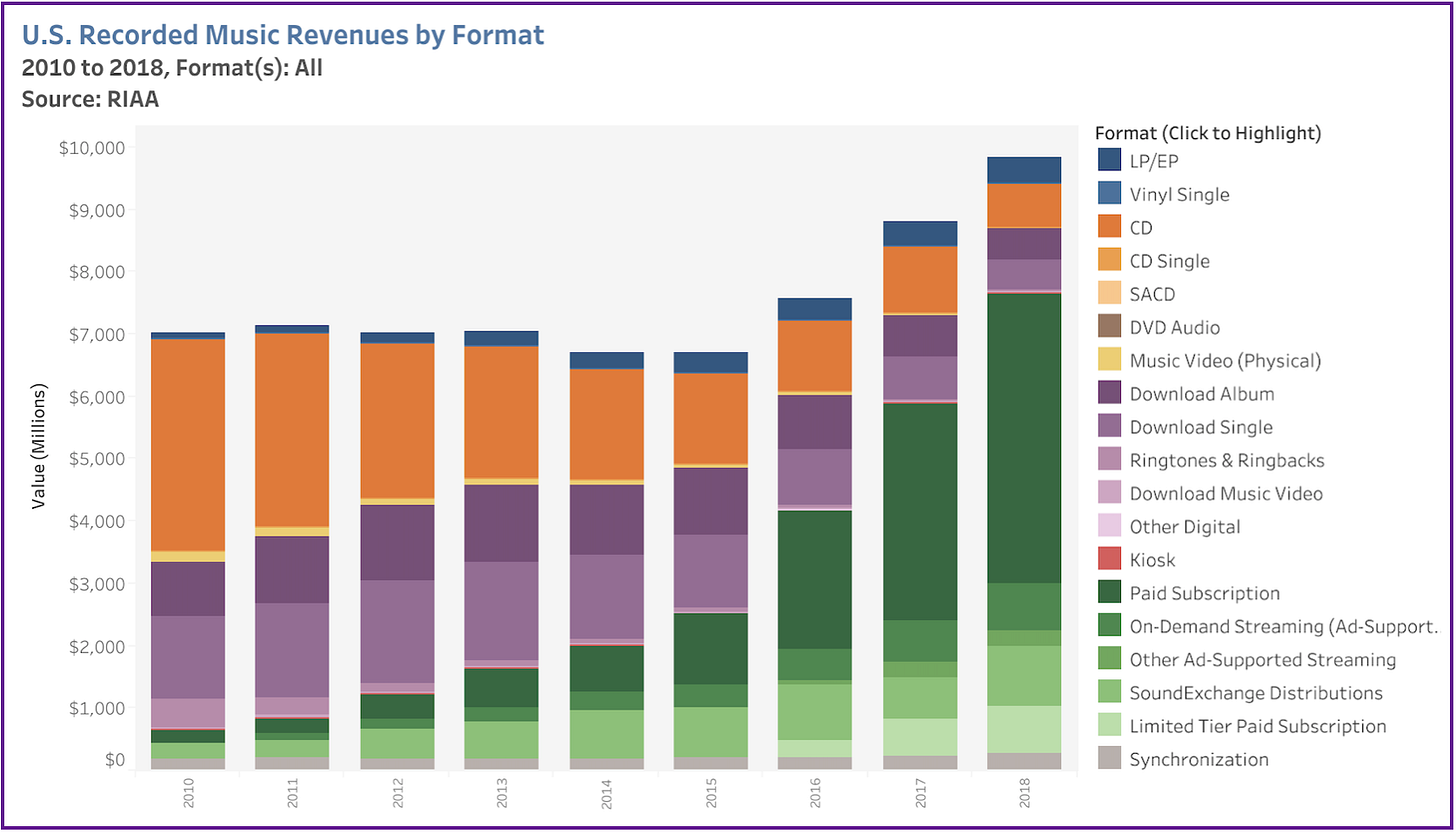Click the Music Video (Physical) yellow swatch
Screen dimensions: 1456x833
1109,360
